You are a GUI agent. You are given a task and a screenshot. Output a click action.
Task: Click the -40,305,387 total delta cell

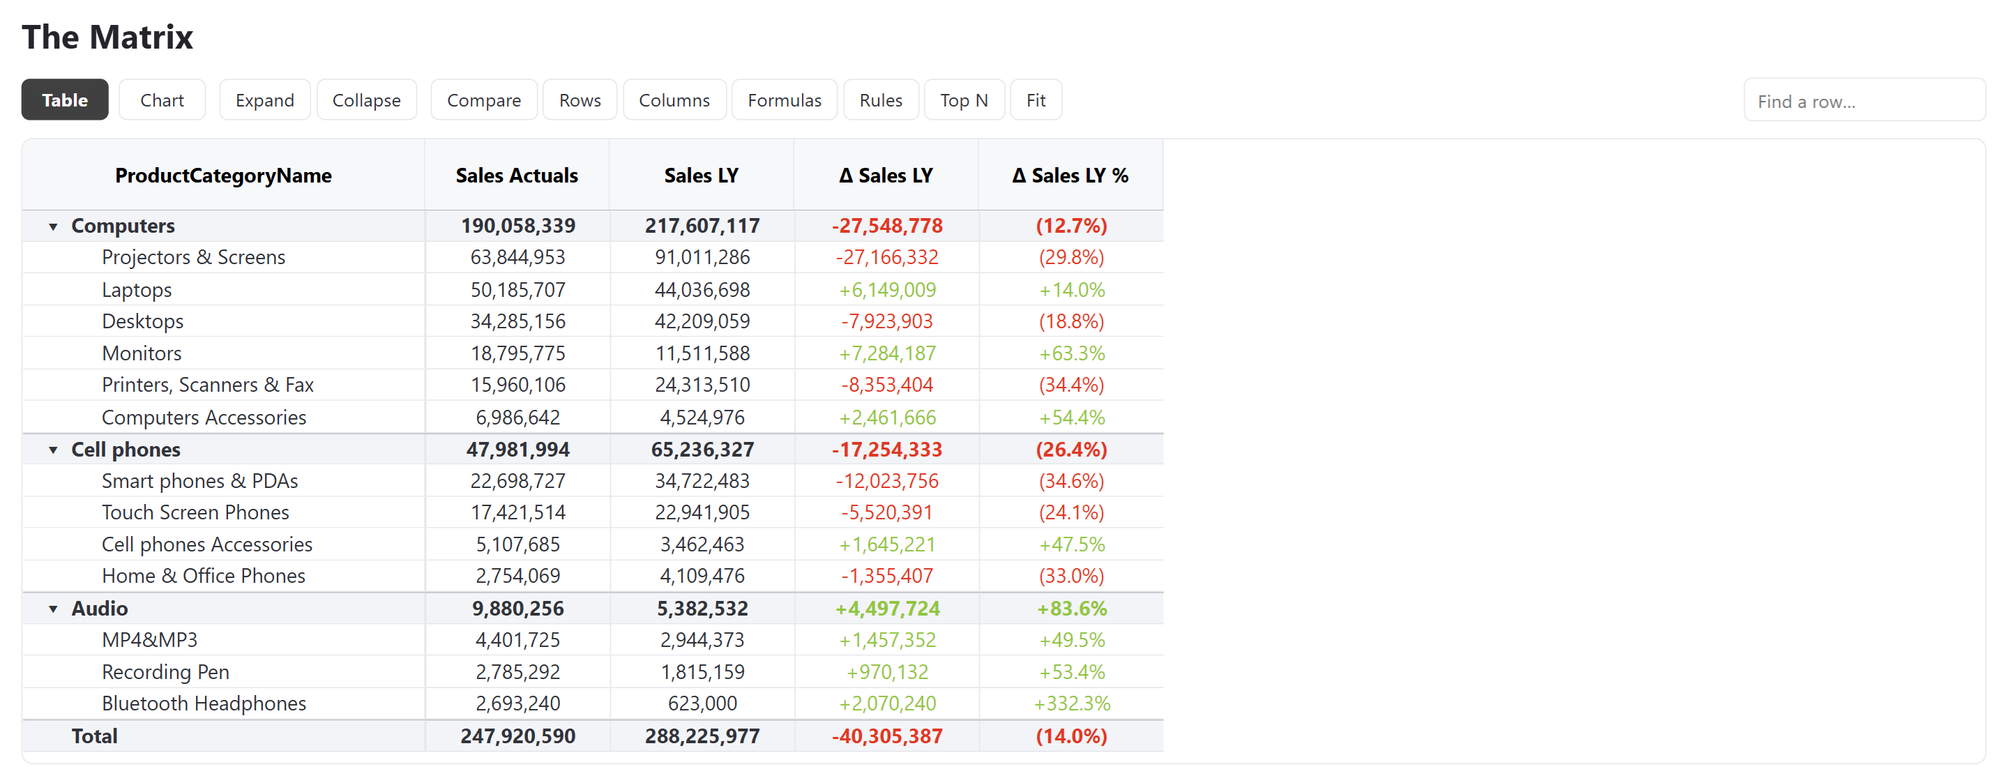click(887, 737)
